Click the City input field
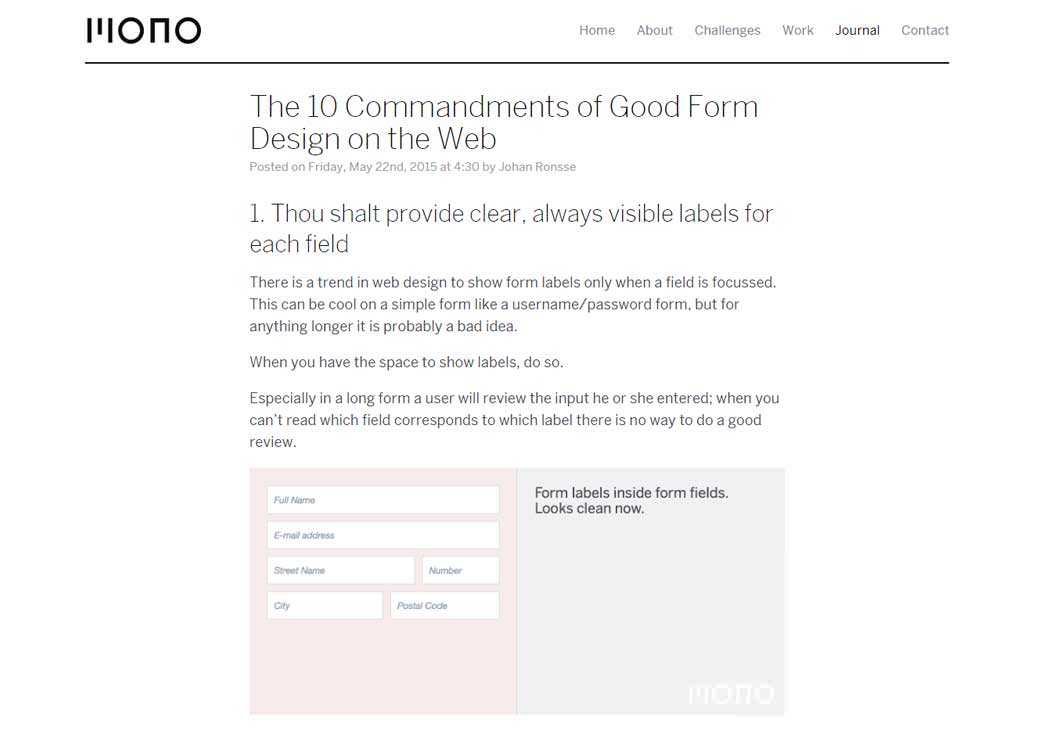The height and width of the screenshot is (733, 1040). [x=324, y=605]
